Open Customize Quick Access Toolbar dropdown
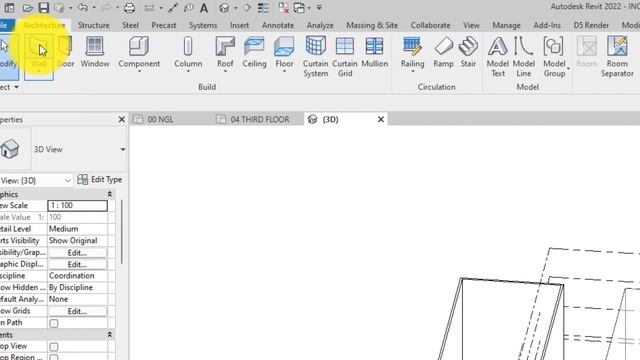The width and height of the screenshot is (640, 360). (x=319, y=8)
